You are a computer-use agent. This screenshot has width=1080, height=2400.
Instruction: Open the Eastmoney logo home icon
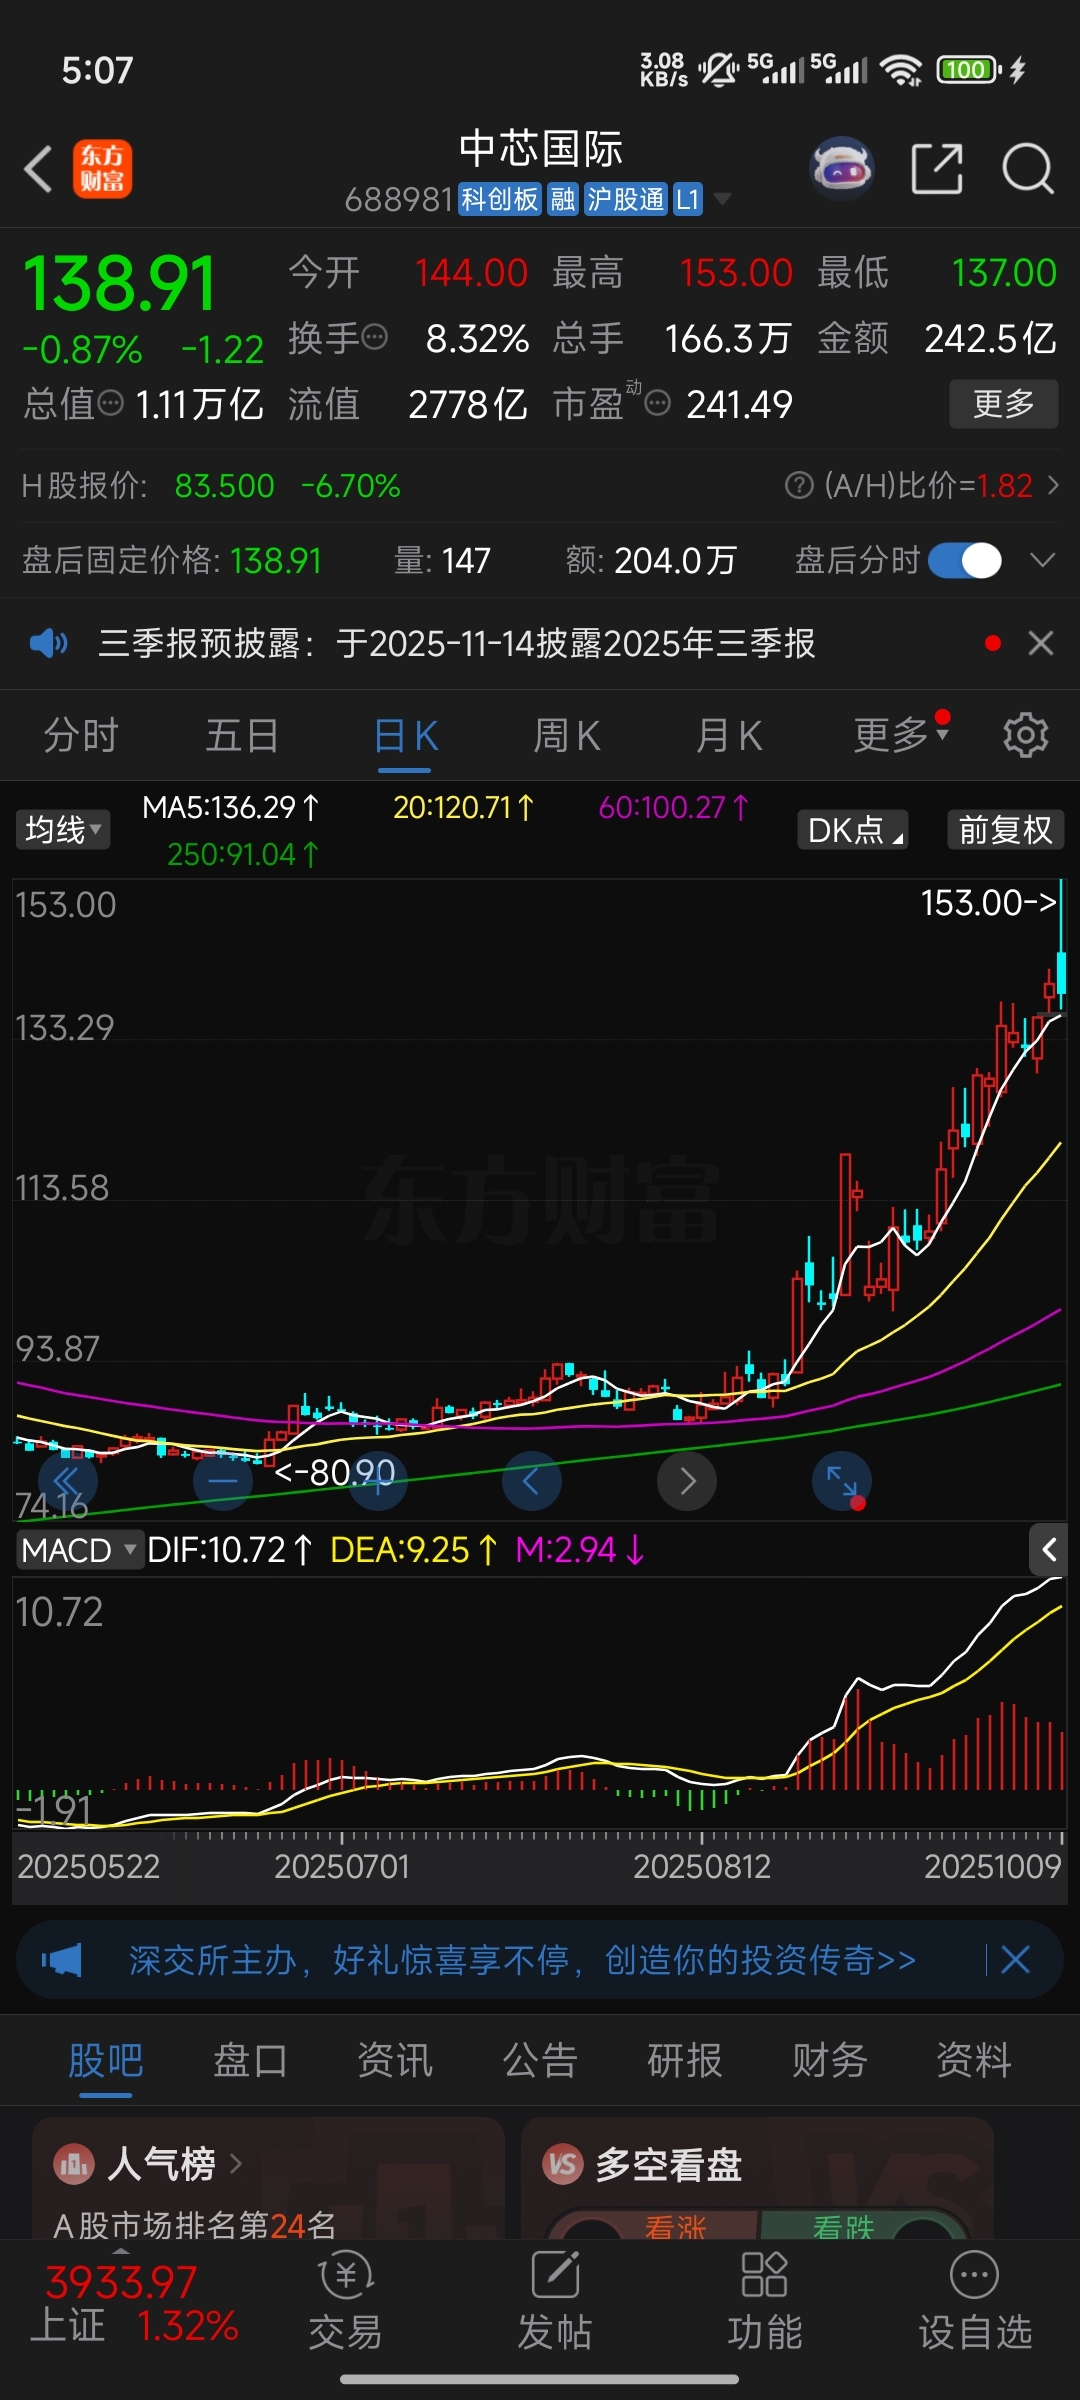[102, 168]
